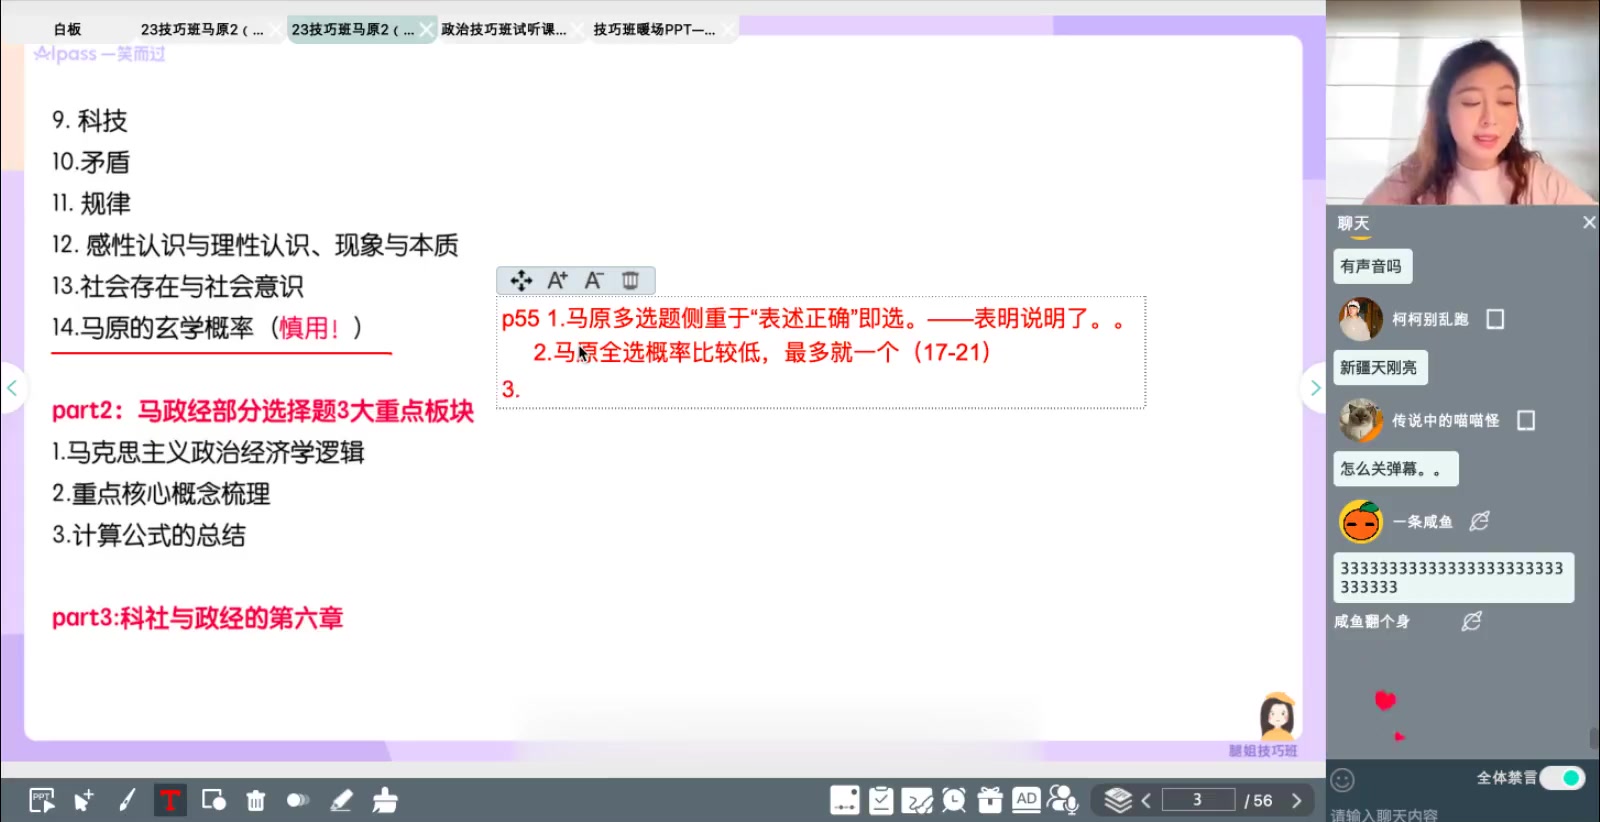1600x822 pixels.
Task: Click the chat input 请输入聊天内容
Action: click(1384, 814)
